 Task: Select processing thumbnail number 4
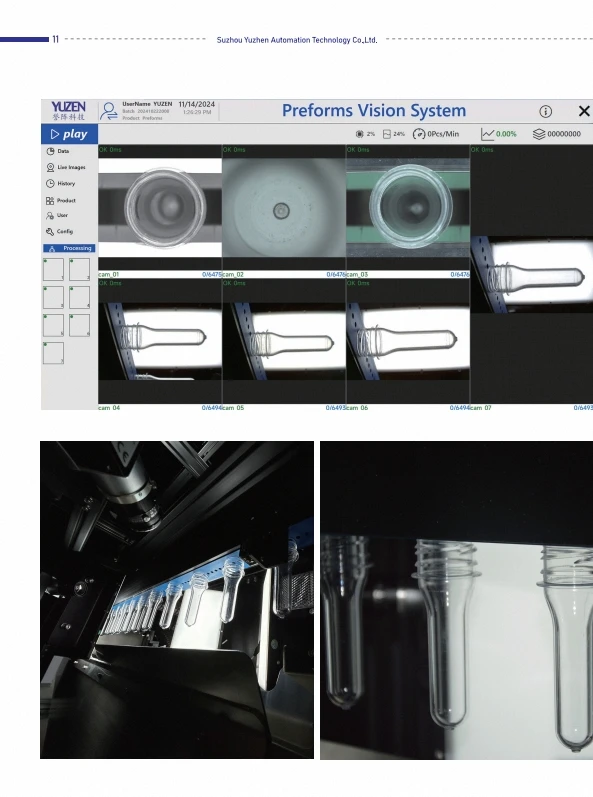(80, 297)
